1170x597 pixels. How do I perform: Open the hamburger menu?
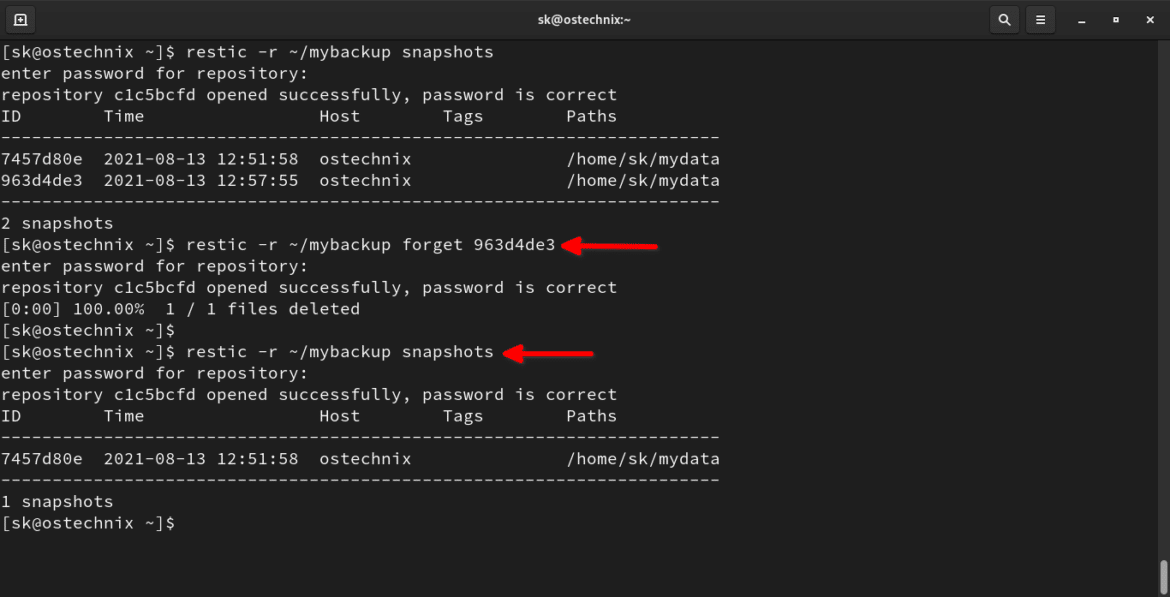[x=1040, y=19]
